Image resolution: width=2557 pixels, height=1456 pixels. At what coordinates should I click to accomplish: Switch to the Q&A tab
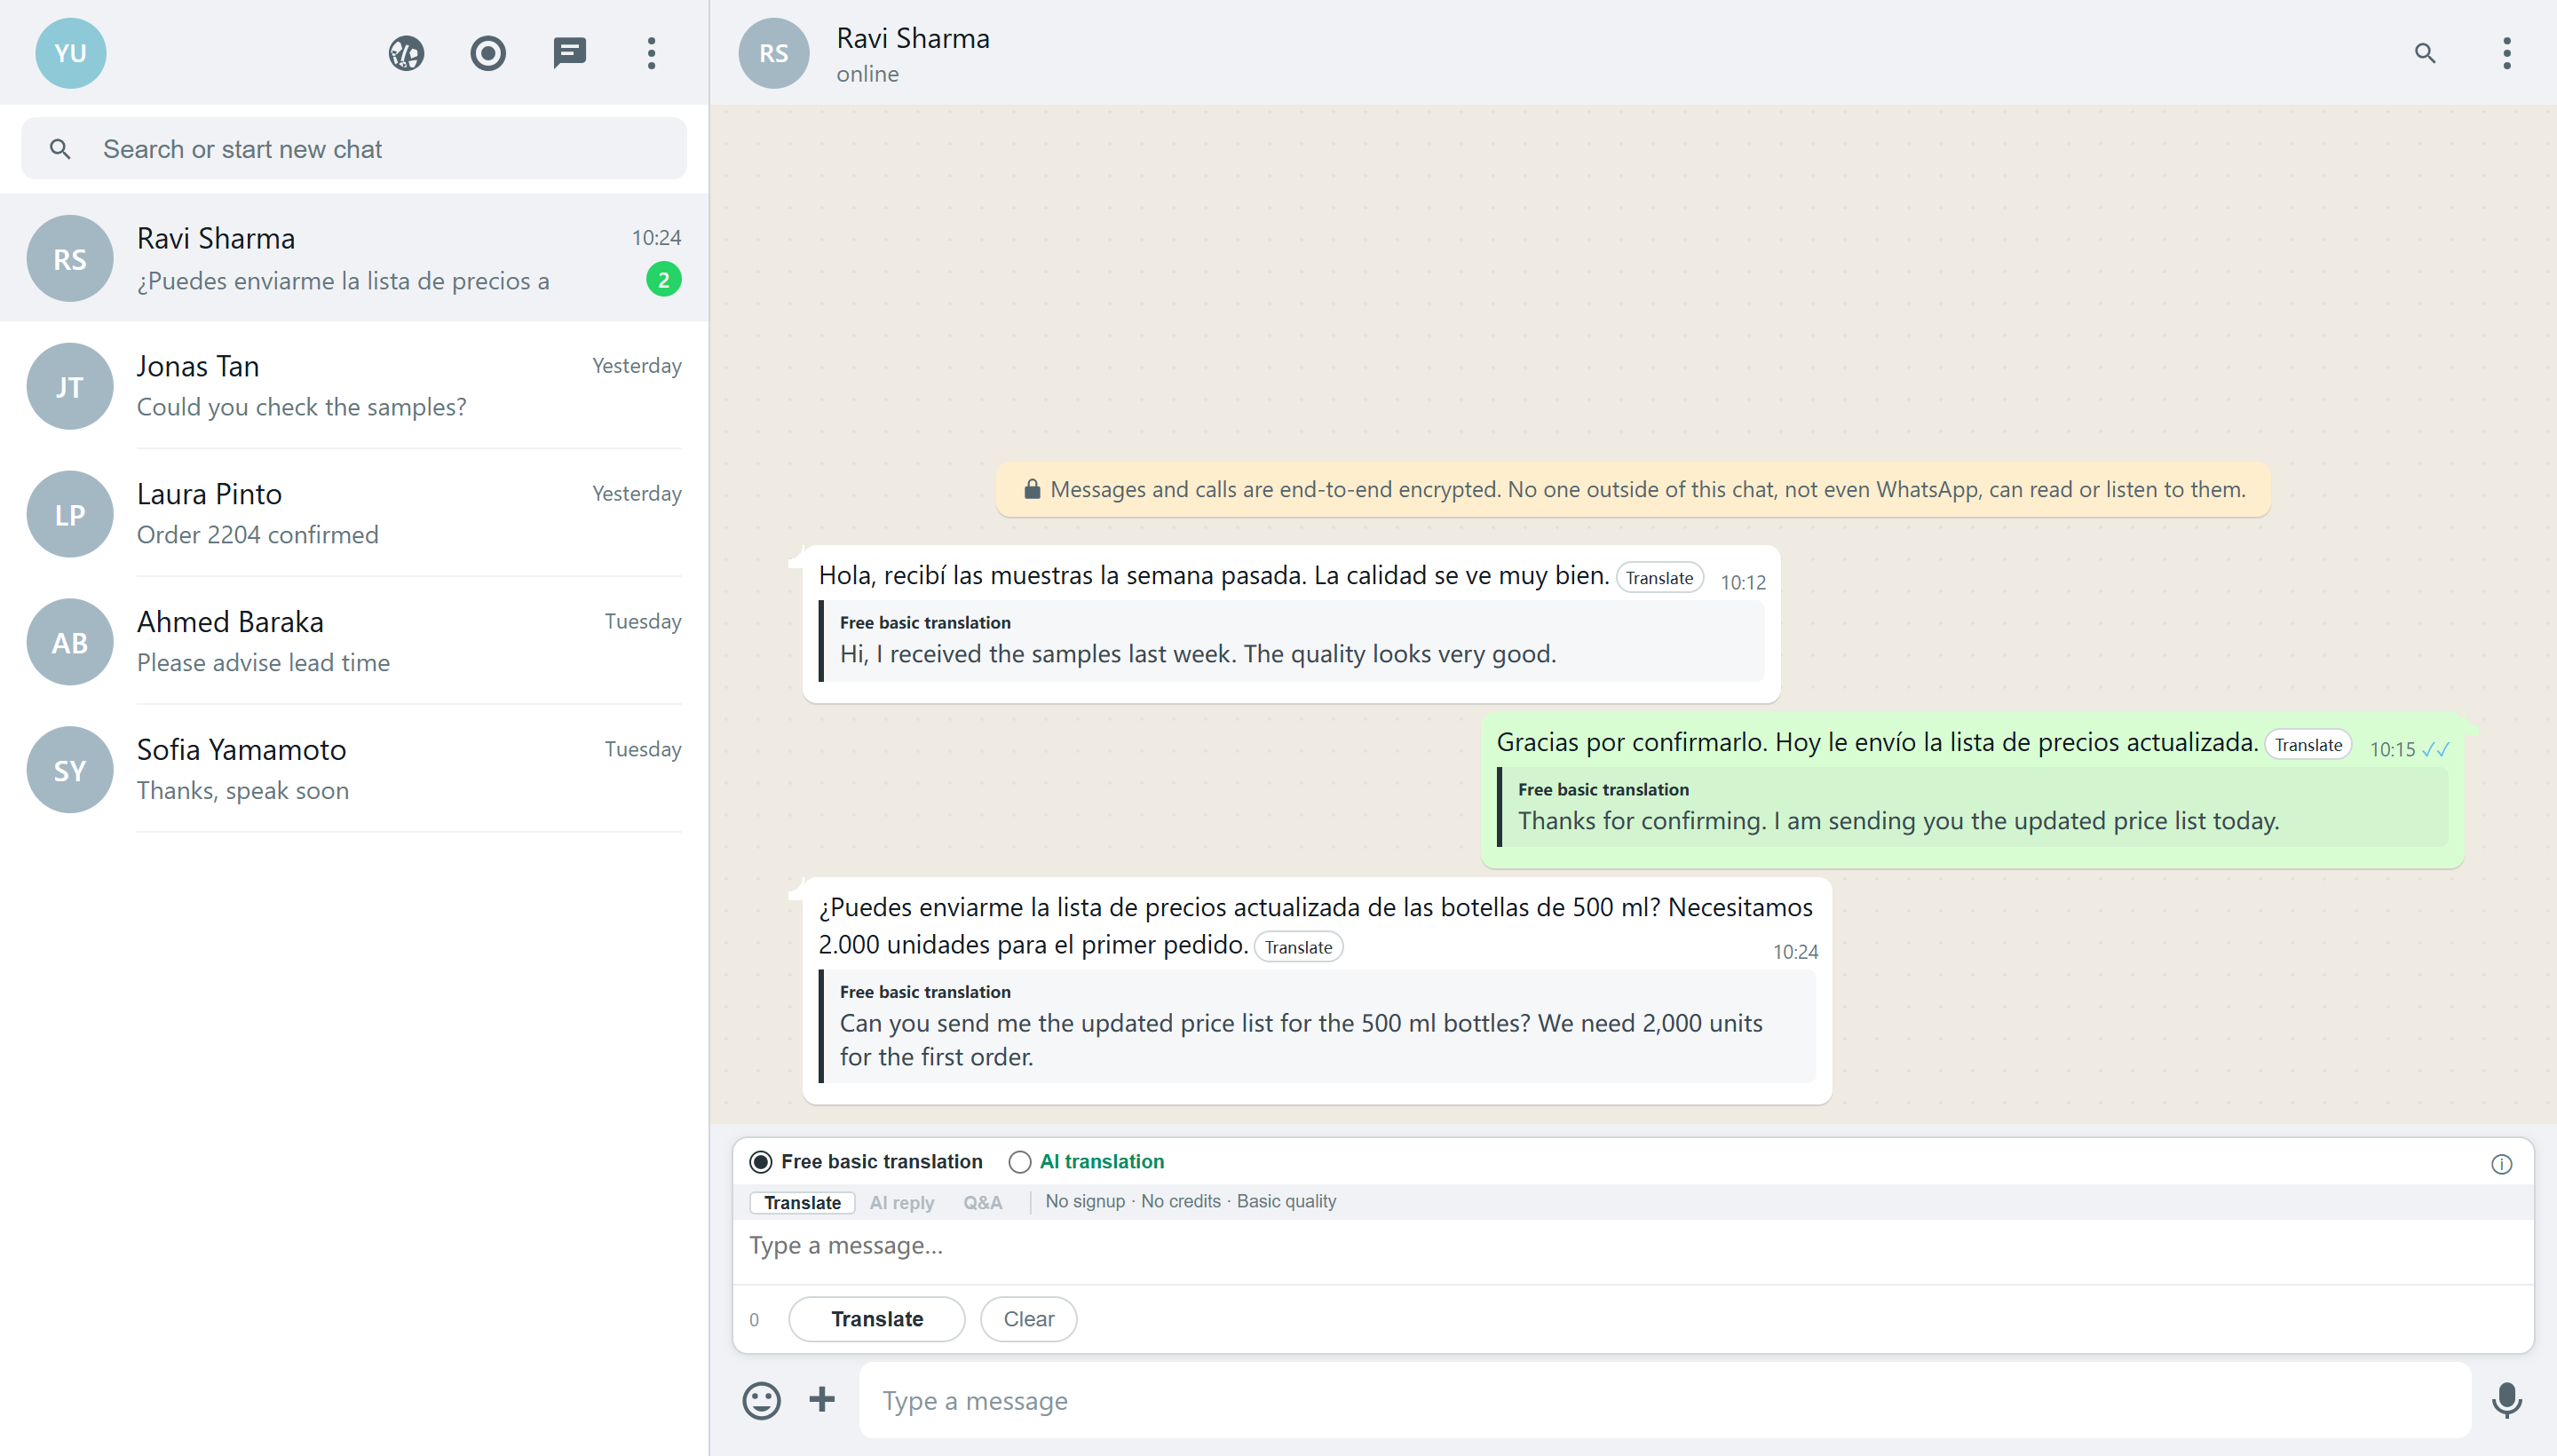[x=982, y=1202]
